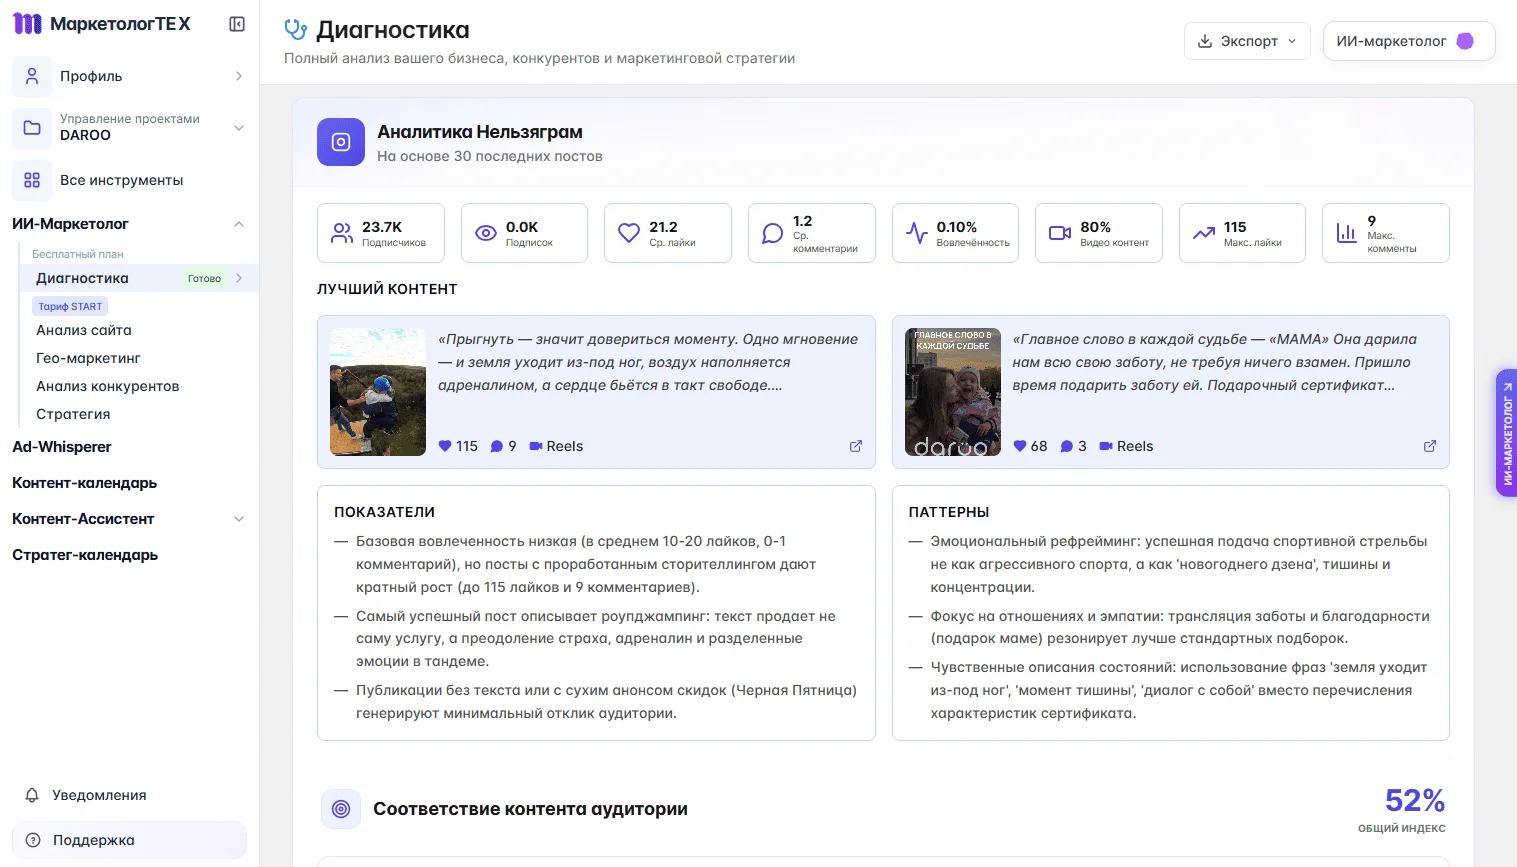Click the ИИ-маркетолог button at top right
The height and width of the screenshot is (867, 1517).
tap(1408, 41)
